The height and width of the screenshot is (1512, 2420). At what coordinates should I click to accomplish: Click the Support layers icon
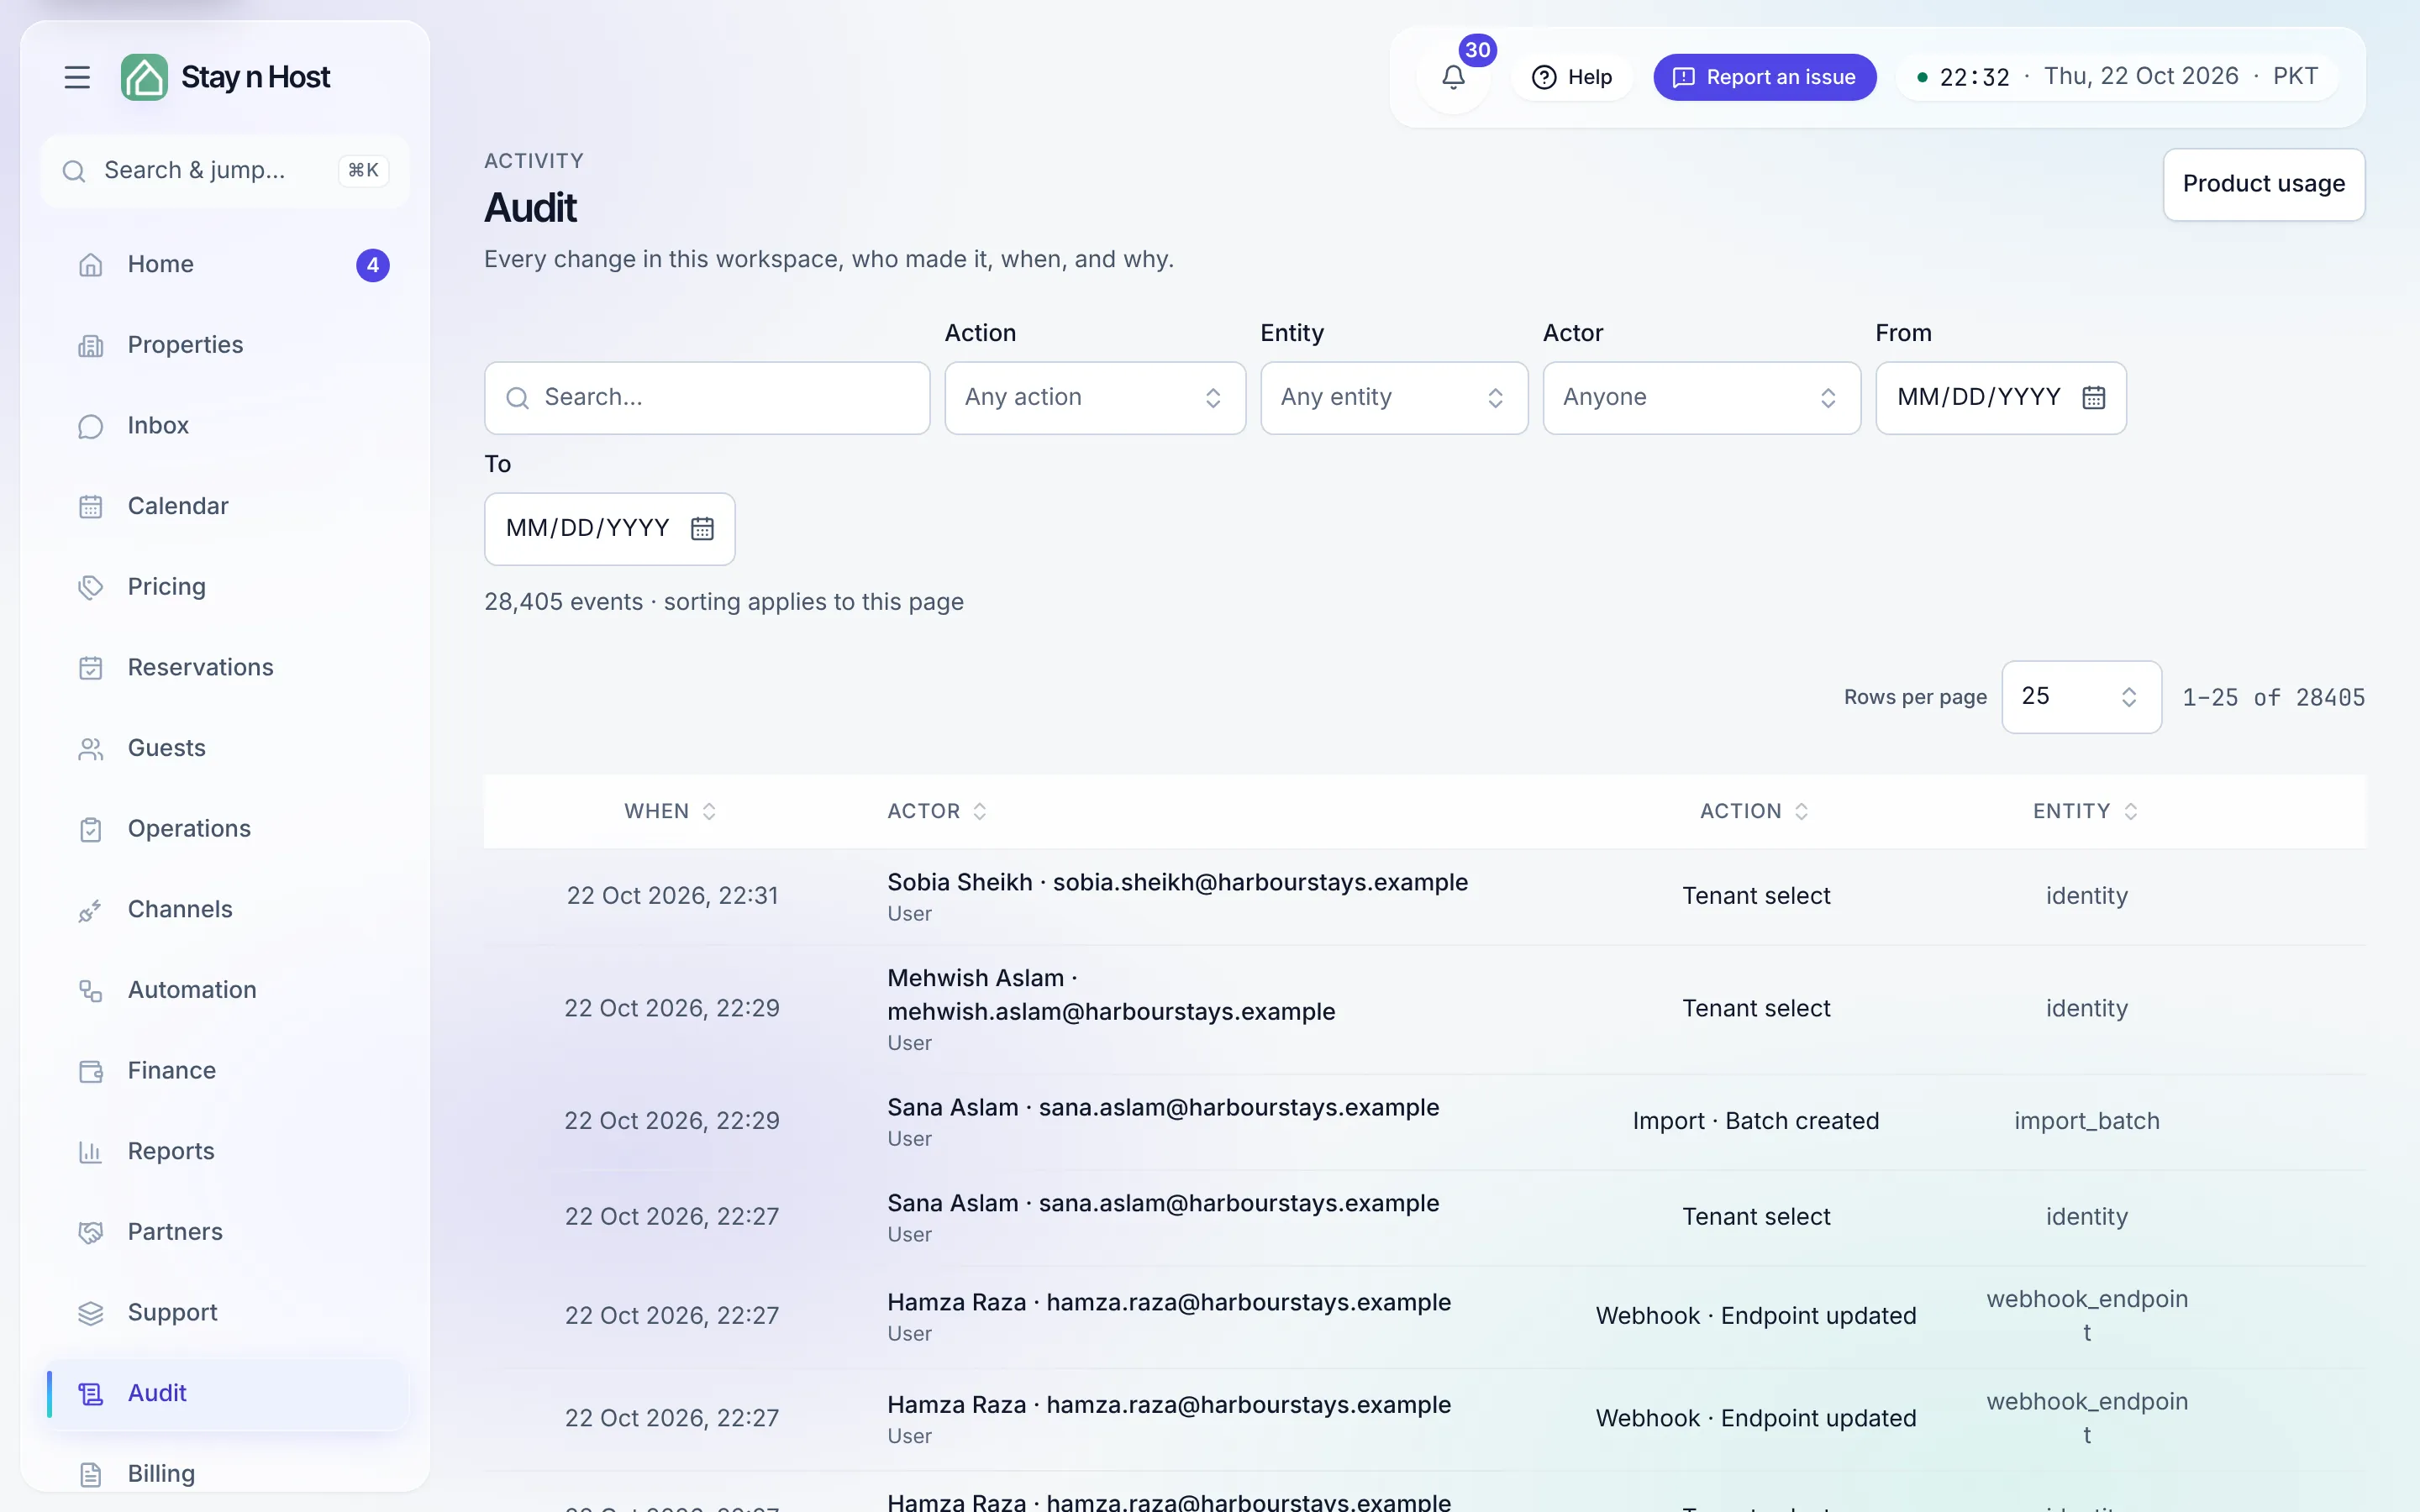pos(91,1313)
